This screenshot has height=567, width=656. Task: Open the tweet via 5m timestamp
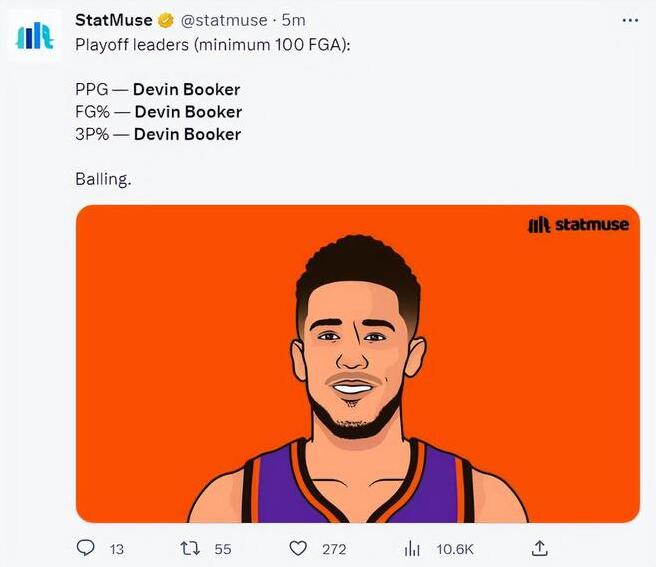pos(293,21)
